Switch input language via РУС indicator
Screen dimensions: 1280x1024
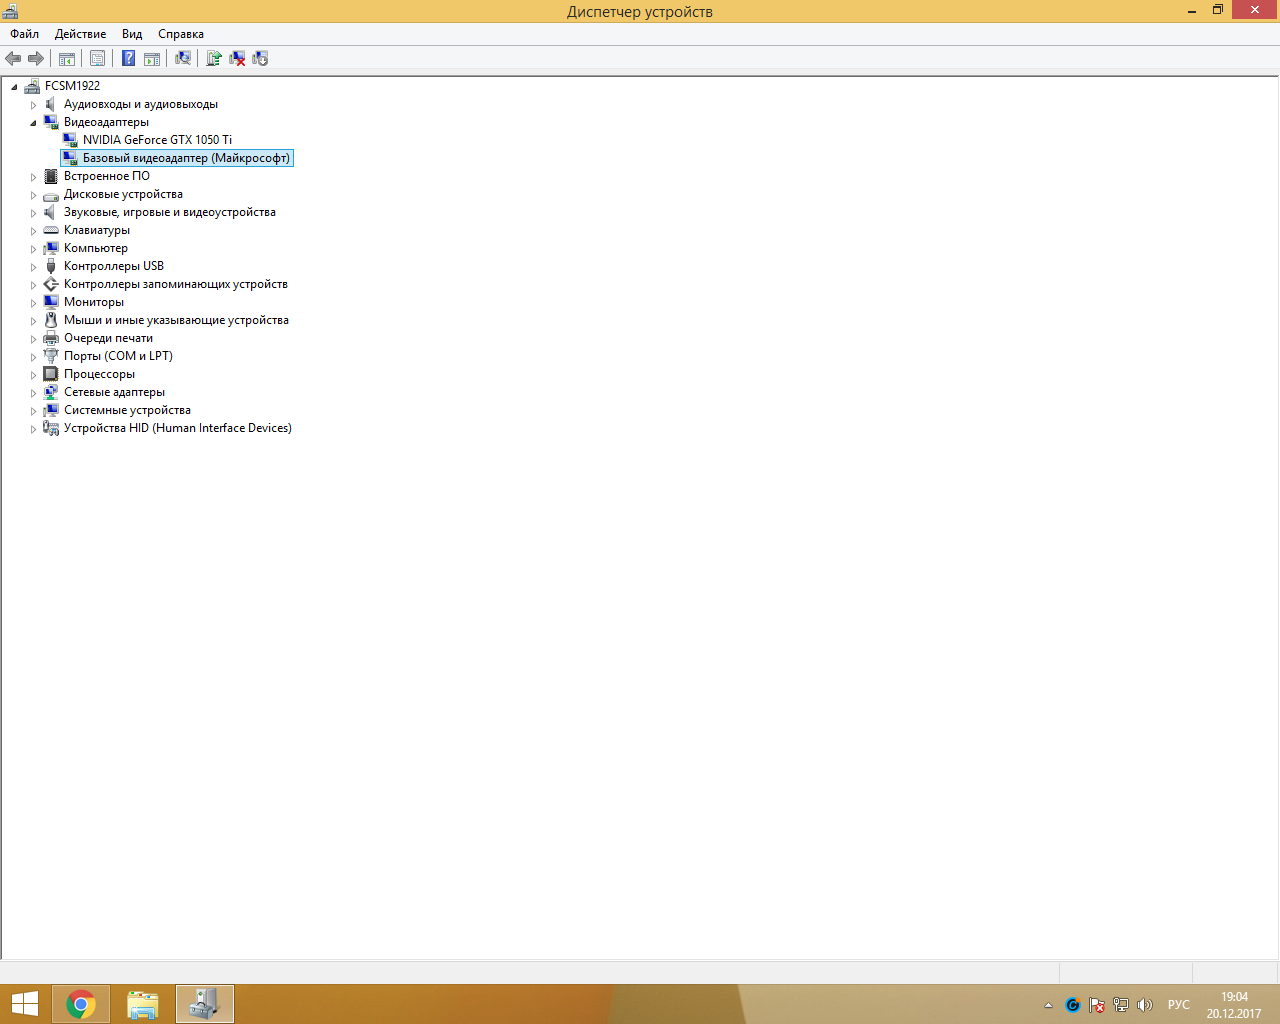1179,1005
